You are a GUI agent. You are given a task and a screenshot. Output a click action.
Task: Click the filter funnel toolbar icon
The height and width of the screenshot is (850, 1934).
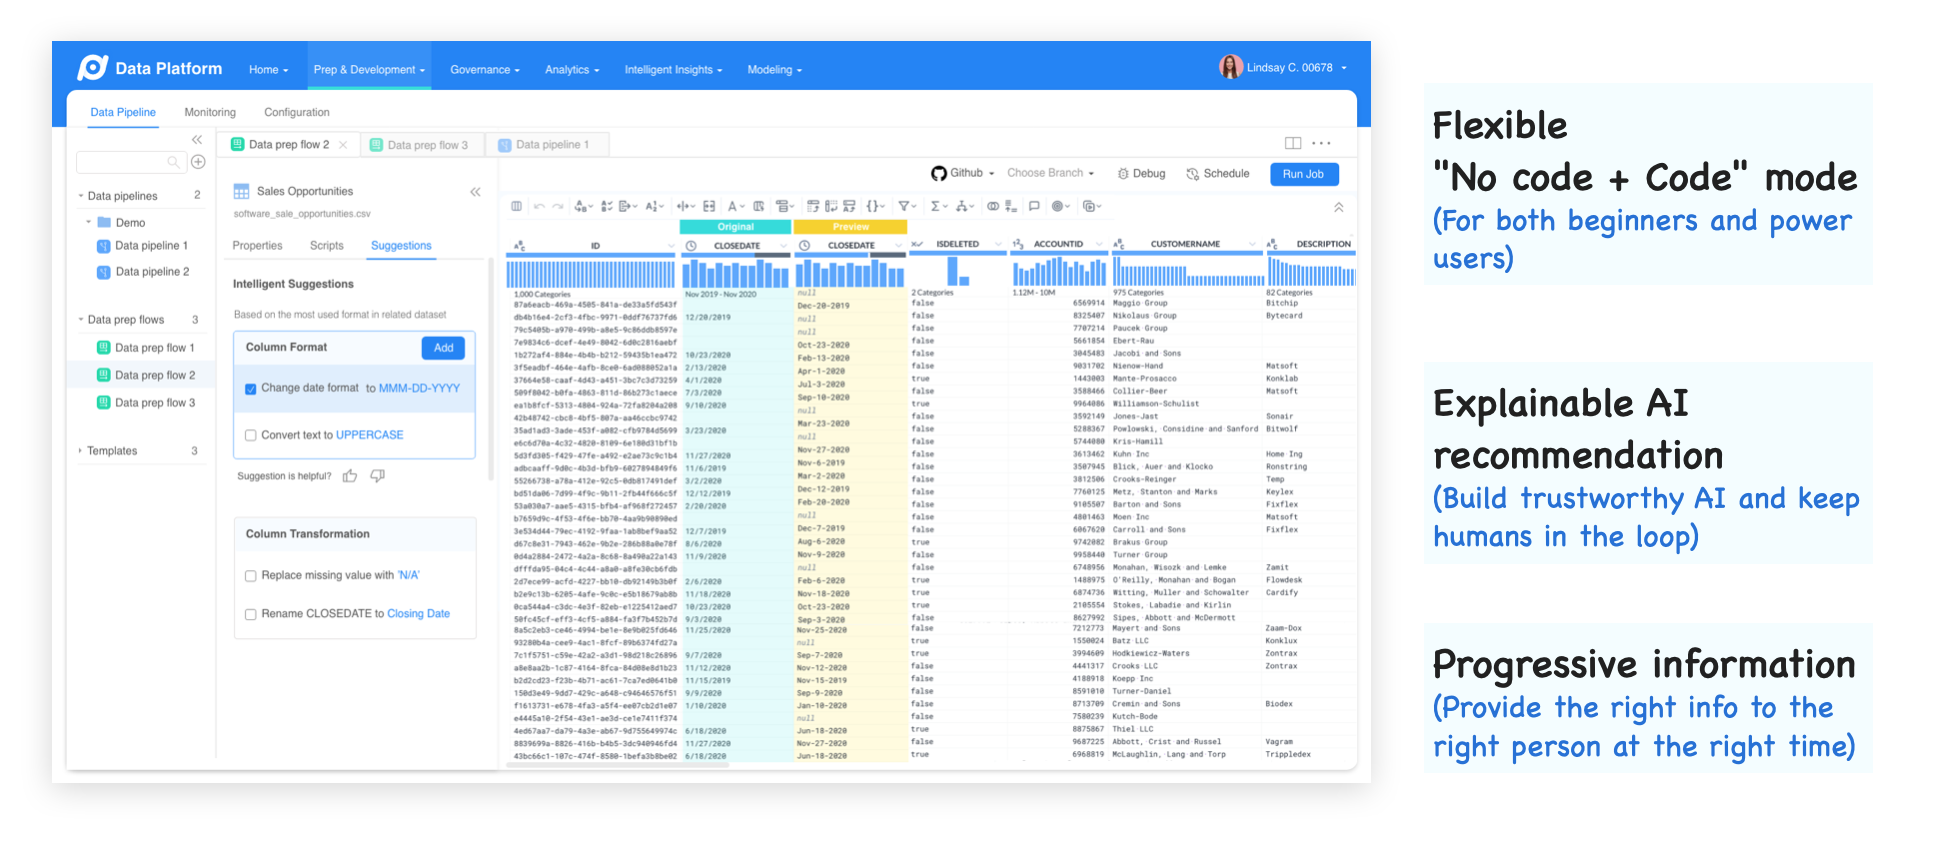tap(904, 206)
